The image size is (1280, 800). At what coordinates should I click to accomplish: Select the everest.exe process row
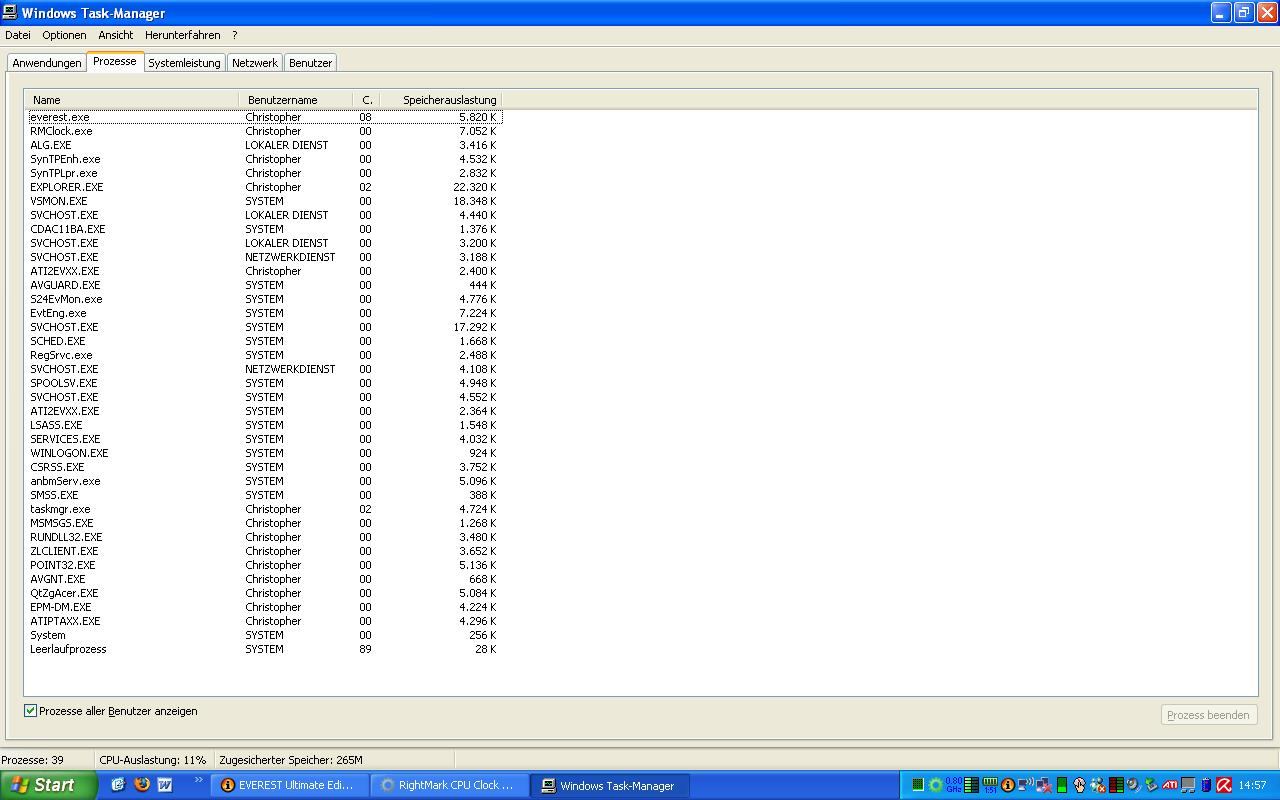point(264,117)
